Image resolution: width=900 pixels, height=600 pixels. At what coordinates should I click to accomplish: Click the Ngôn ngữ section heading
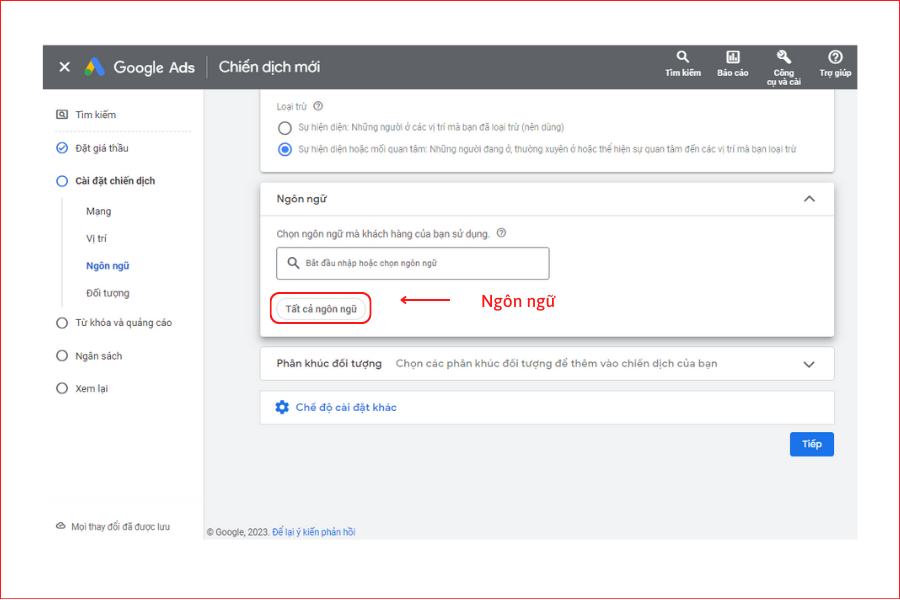(302, 199)
